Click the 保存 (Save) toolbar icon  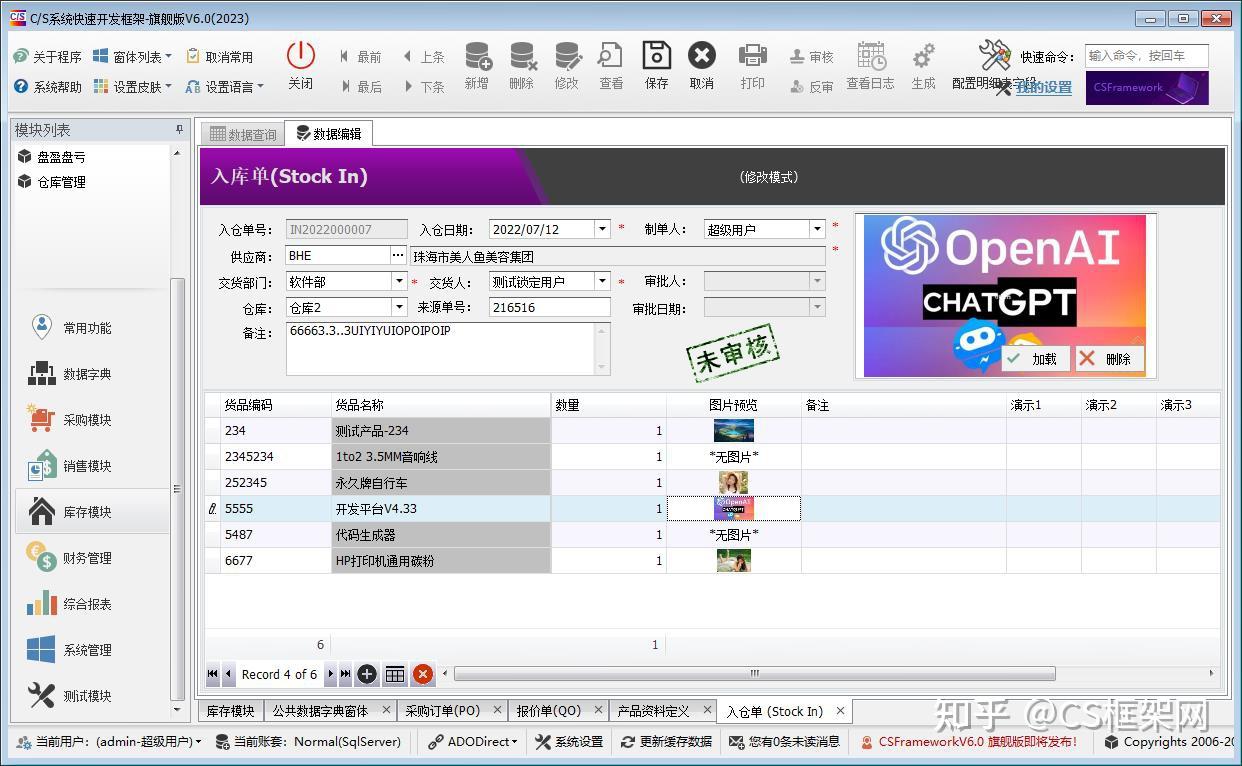(x=656, y=65)
